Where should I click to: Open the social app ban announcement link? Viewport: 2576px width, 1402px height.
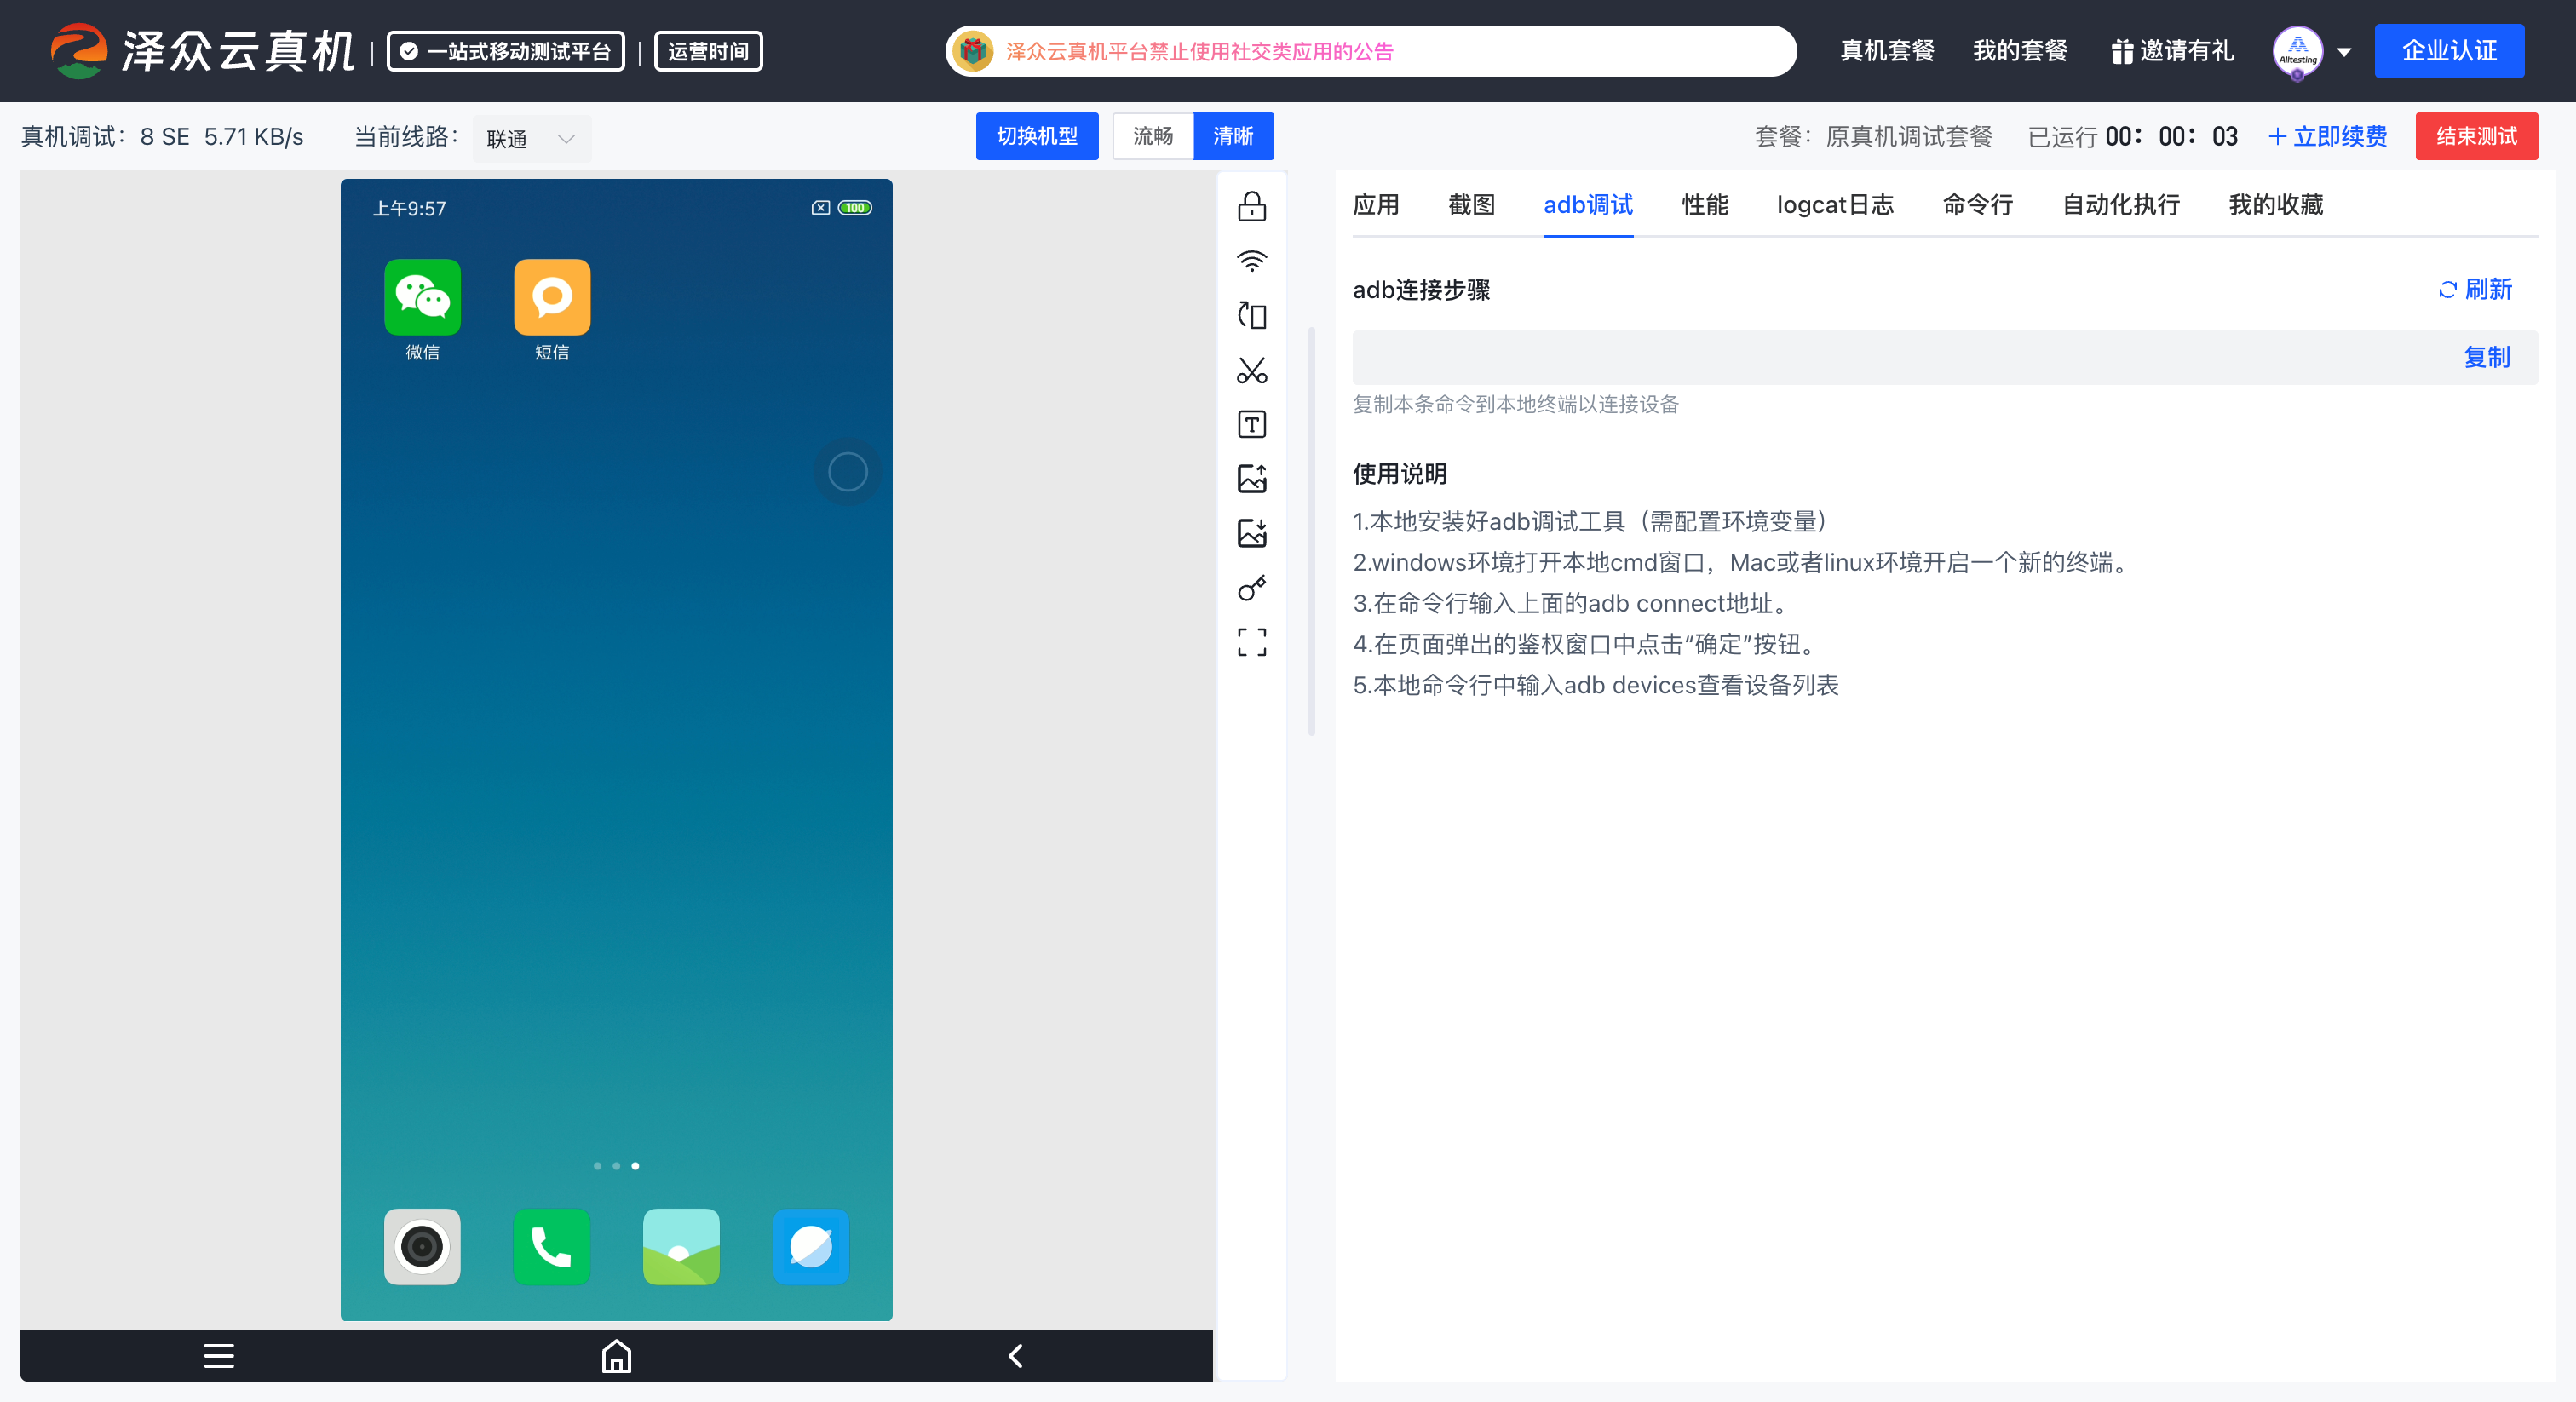(1199, 52)
